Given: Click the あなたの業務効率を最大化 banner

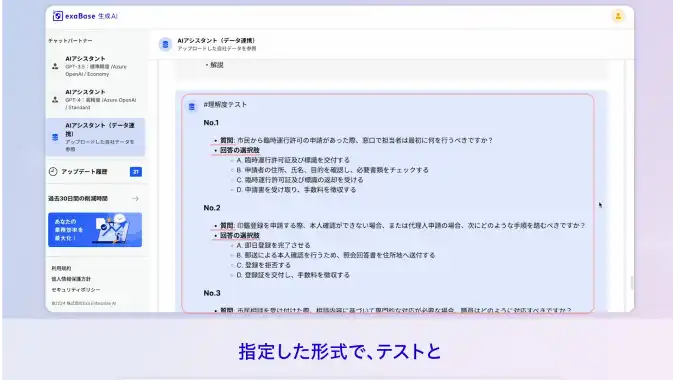Looking at the screenshot, I should (x=95, y=230).
